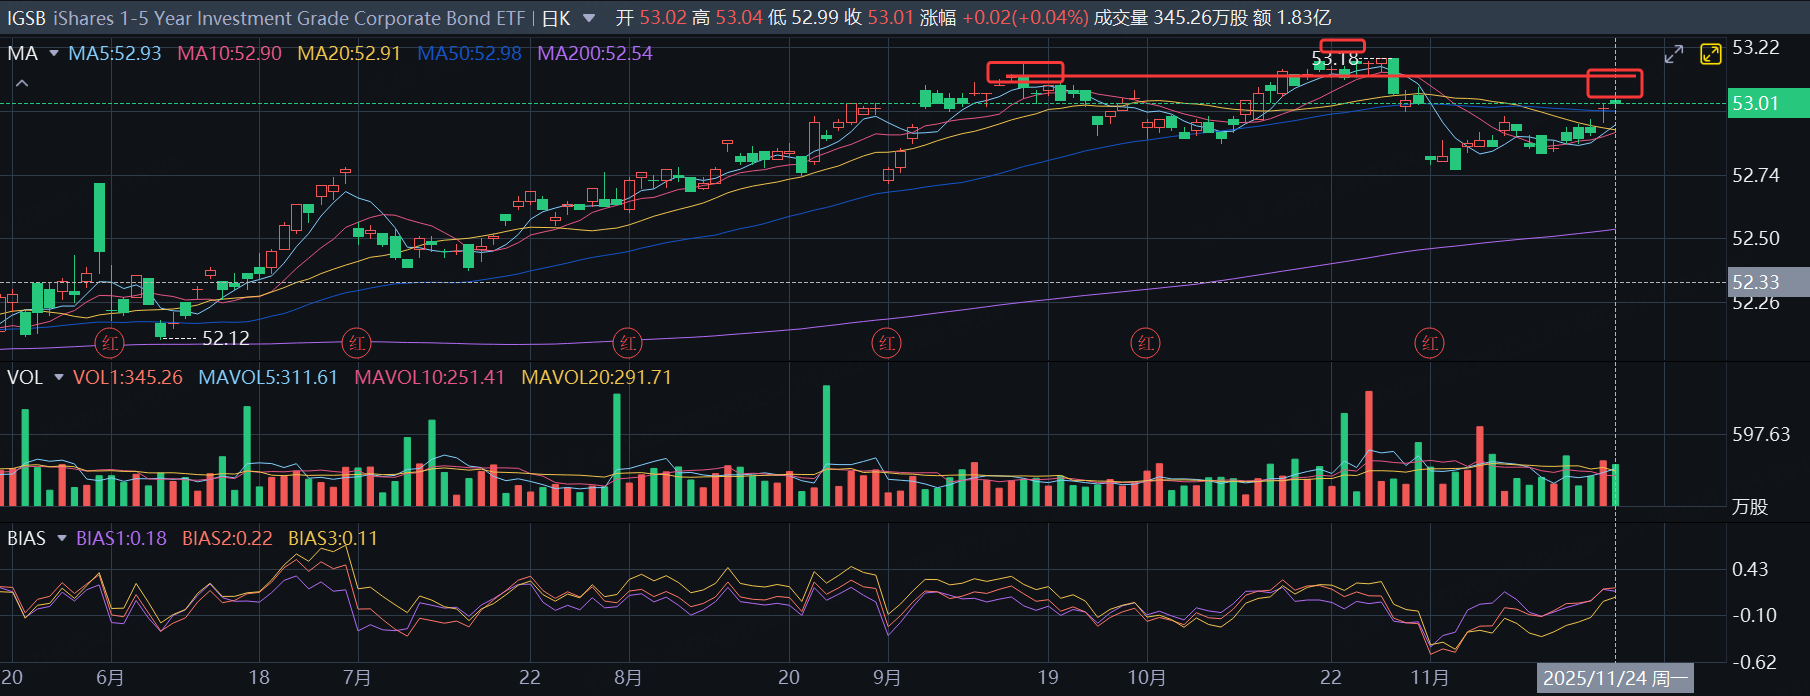Click the 0.43 BIAS axis label

coord(1750,569)
